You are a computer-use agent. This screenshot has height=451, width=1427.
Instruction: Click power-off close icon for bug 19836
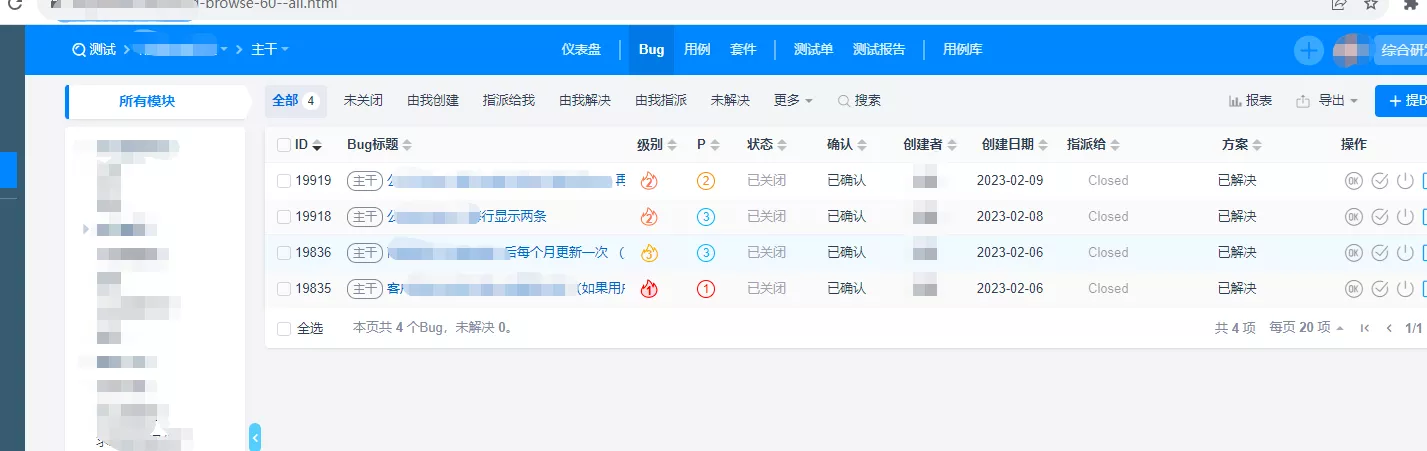point(1405,253)
